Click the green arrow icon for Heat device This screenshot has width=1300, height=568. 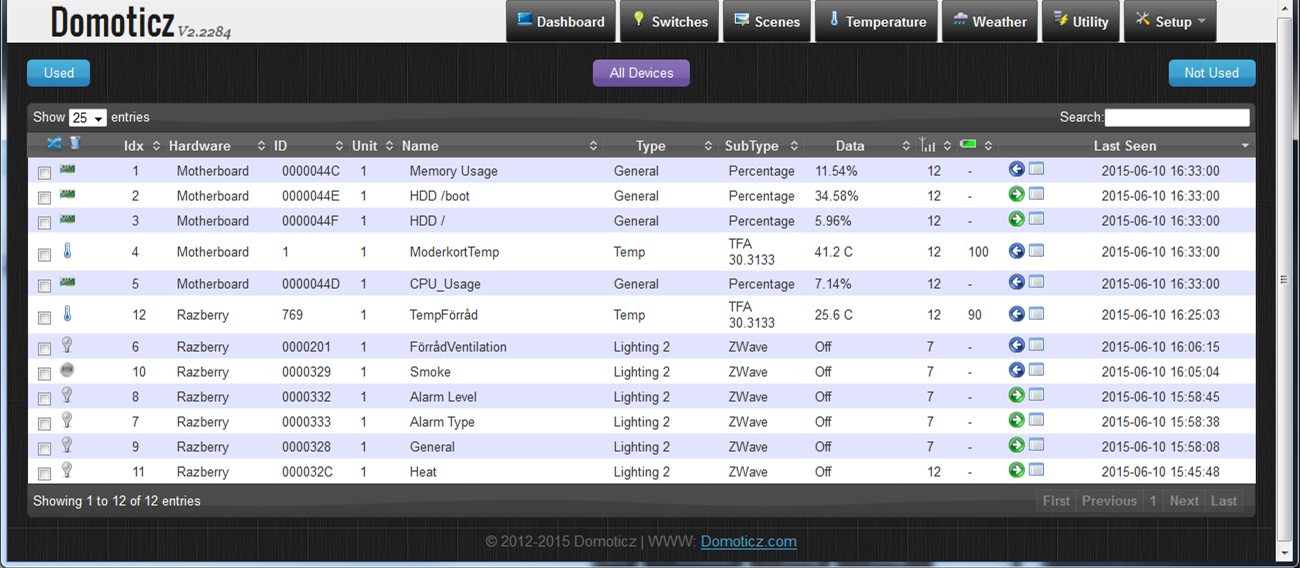[x=1016, y=470]
